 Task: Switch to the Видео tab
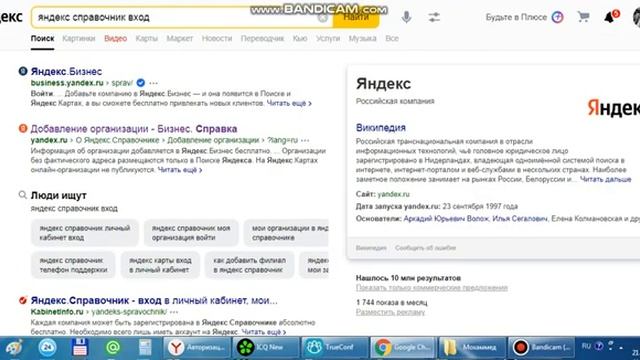pos(116,38)
